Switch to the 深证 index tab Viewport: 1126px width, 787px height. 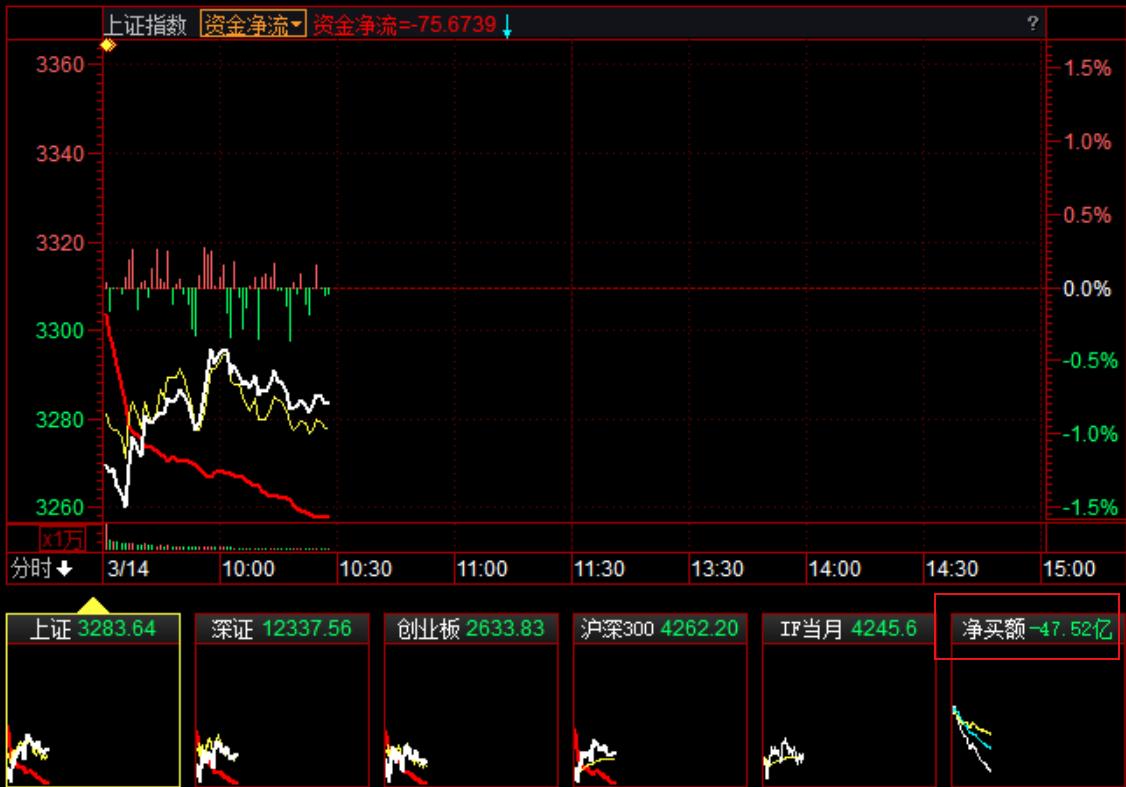click(281, 629)
